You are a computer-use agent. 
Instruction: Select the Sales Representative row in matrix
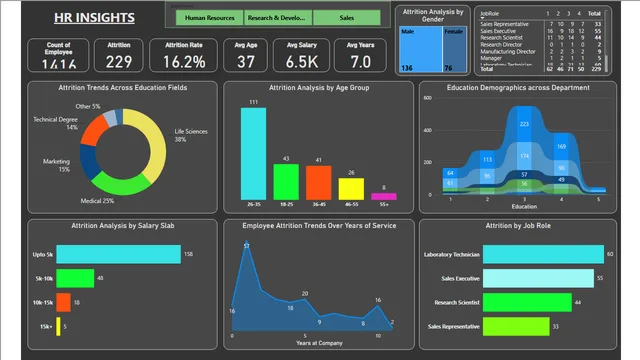pos(541,24)
